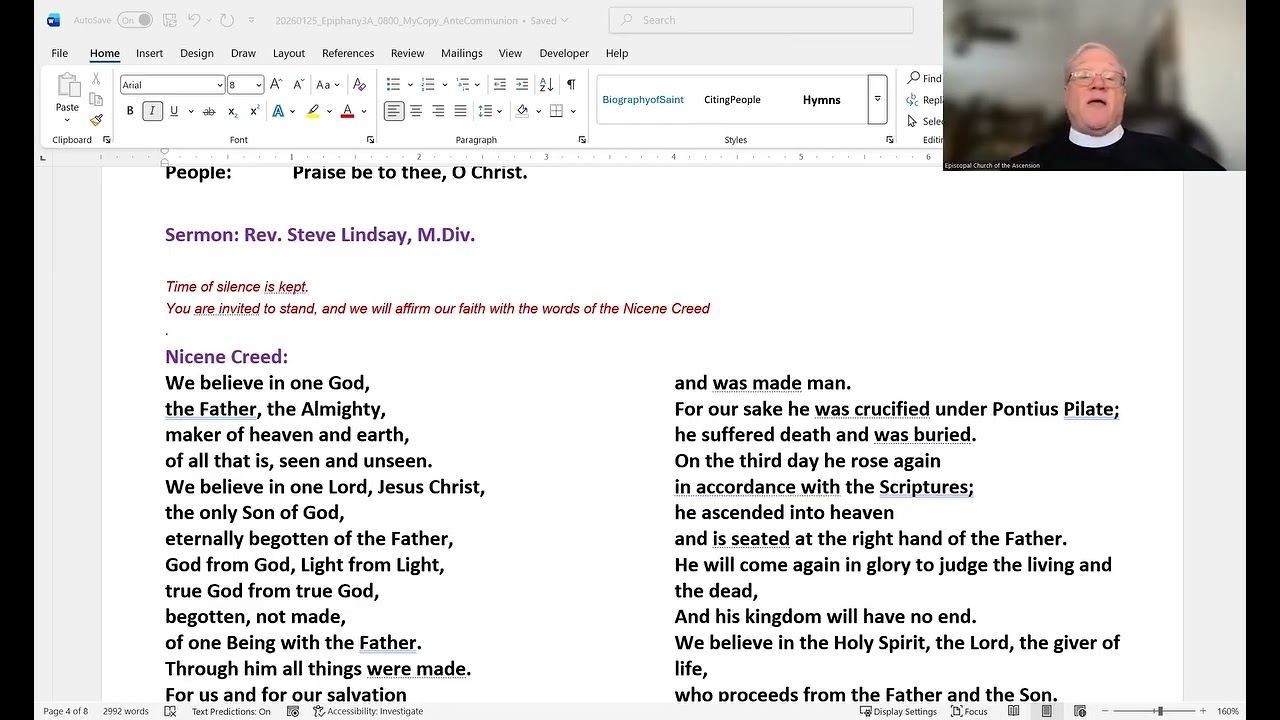Justify the paragraph text
Viewport: 1280px width, 720px height.
460,111
